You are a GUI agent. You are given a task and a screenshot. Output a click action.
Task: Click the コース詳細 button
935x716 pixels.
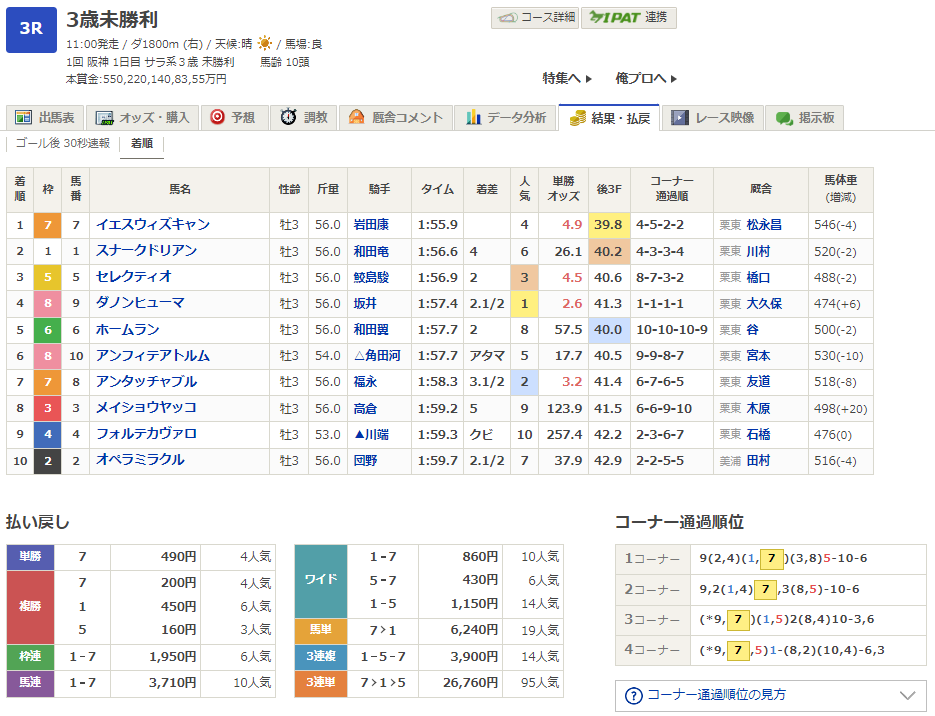tap(535, 18)
